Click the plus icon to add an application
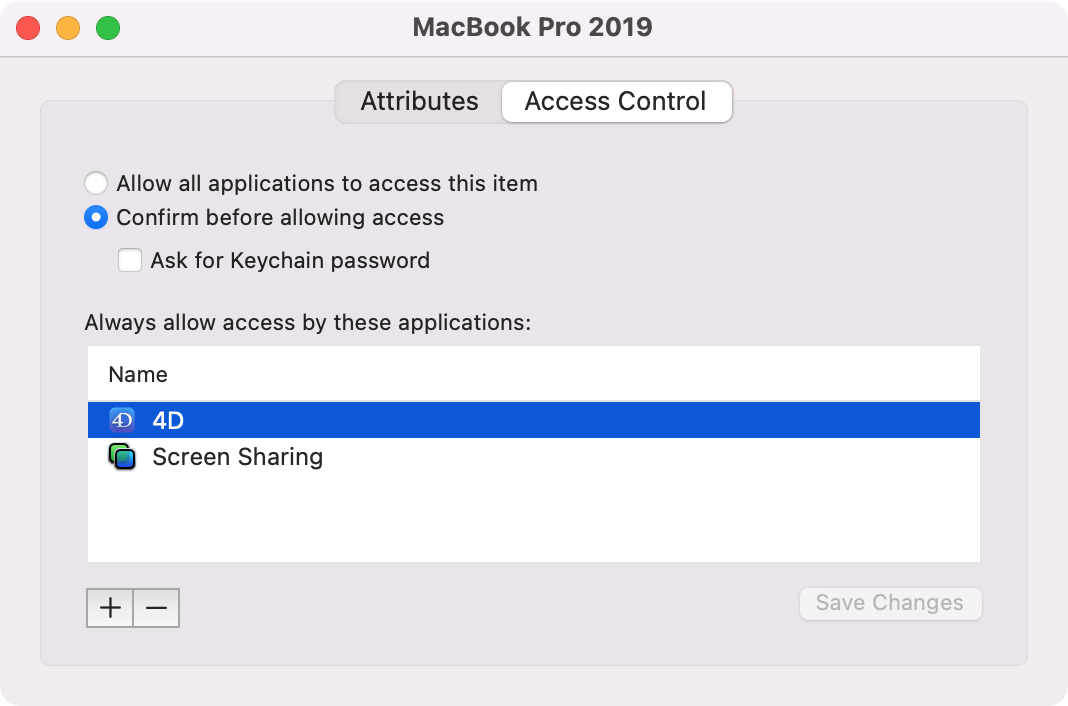The image size is (1068, 706). [110, 607]
